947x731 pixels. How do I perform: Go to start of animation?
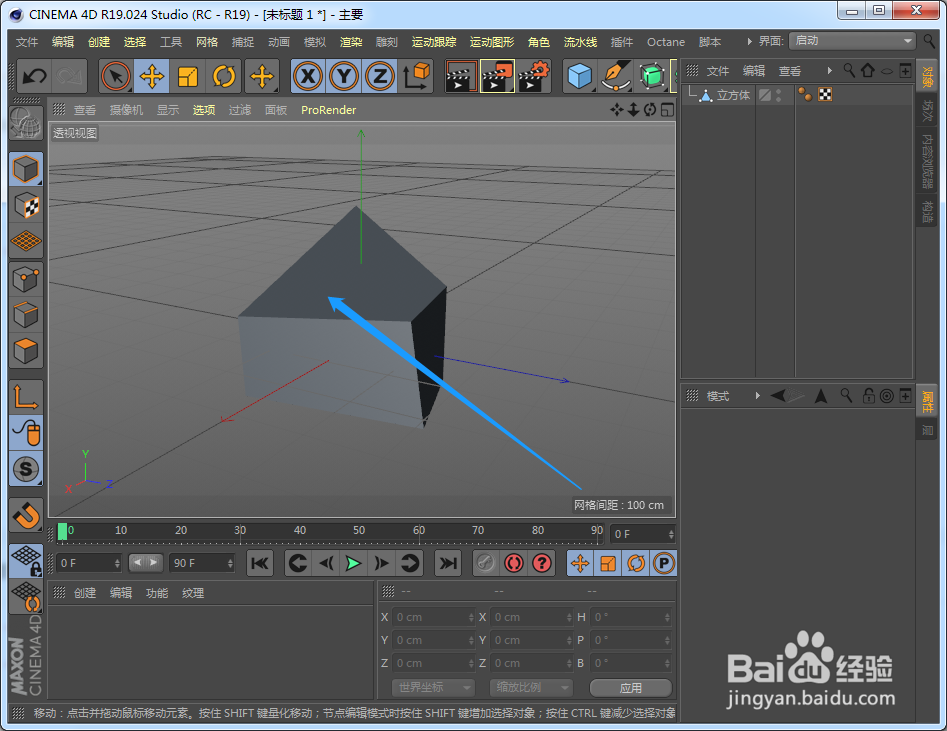click(x=260, y=563)
